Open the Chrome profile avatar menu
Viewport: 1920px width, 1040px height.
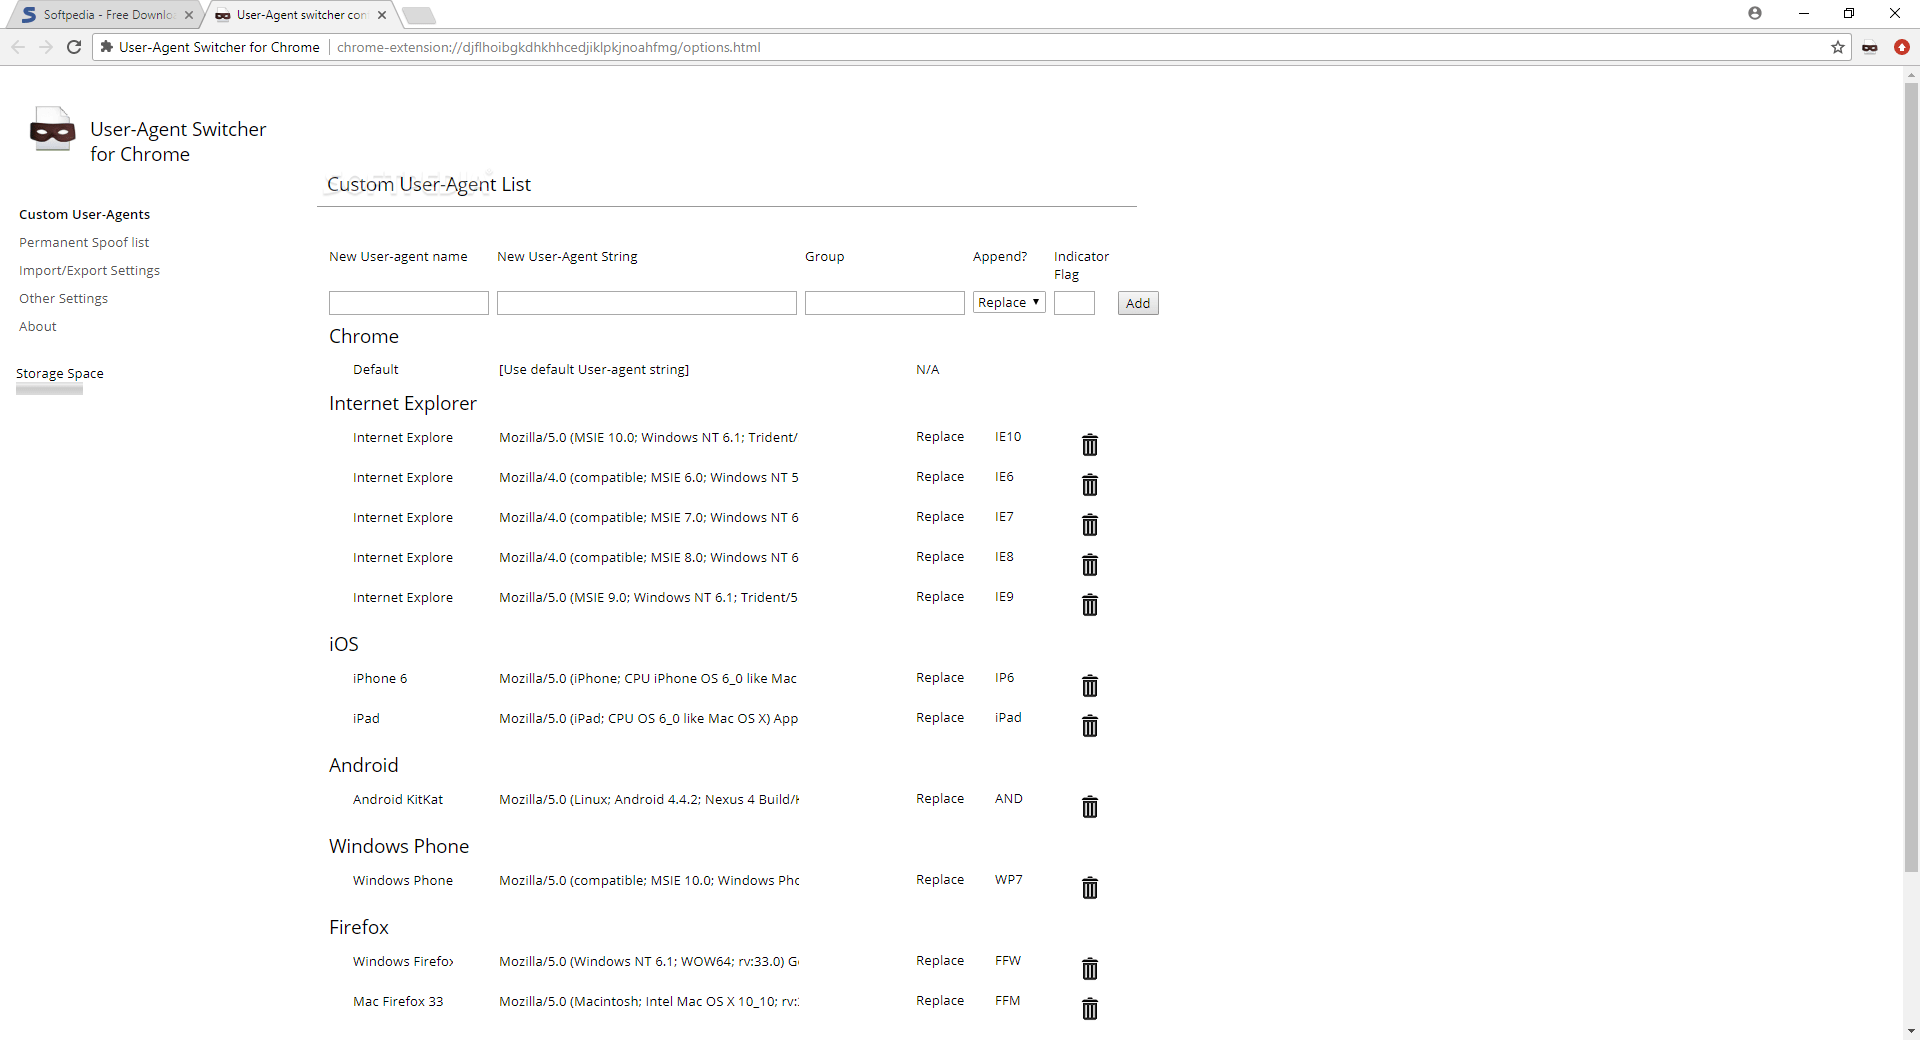1755,13
